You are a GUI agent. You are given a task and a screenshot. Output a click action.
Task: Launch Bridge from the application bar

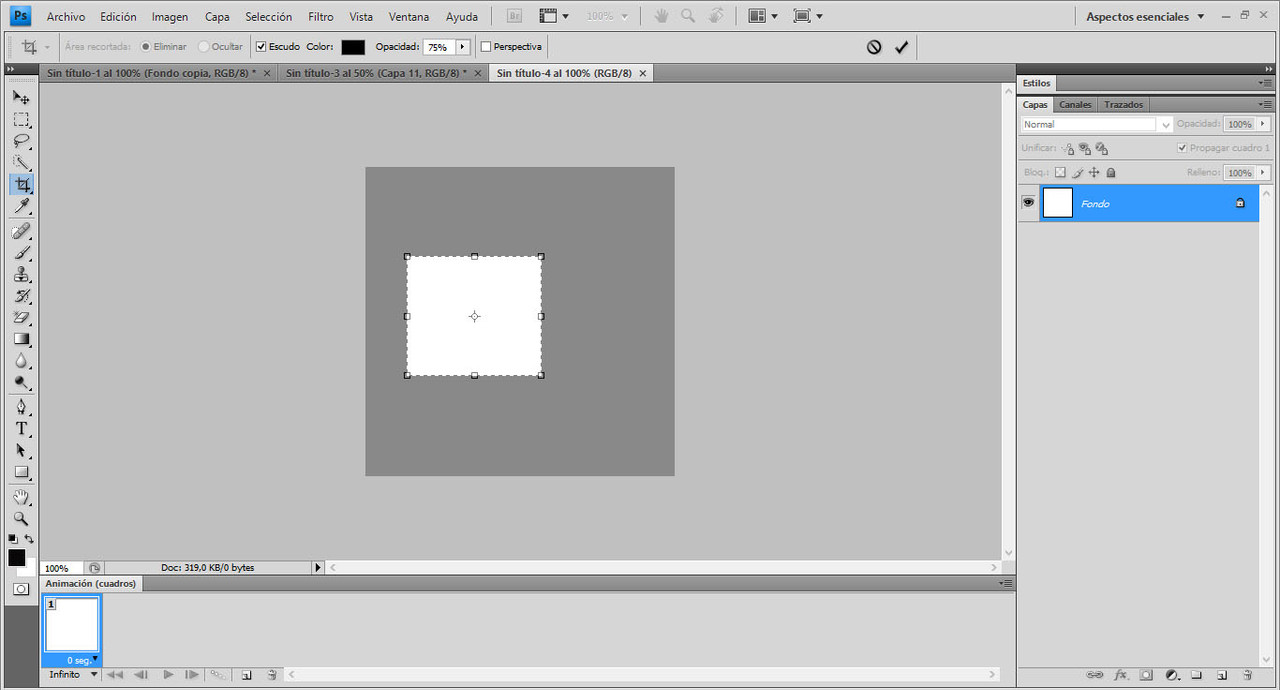514,16
